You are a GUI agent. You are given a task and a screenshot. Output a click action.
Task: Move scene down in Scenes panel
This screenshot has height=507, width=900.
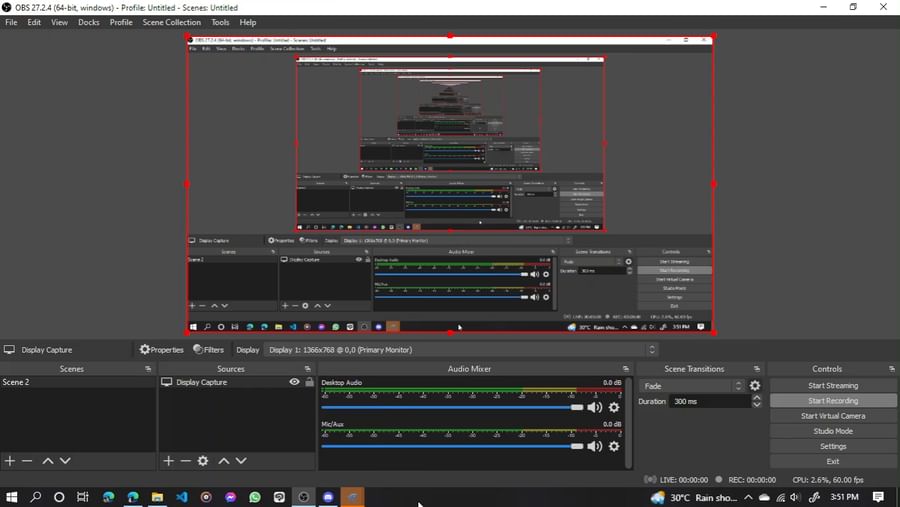click(65, 461)
